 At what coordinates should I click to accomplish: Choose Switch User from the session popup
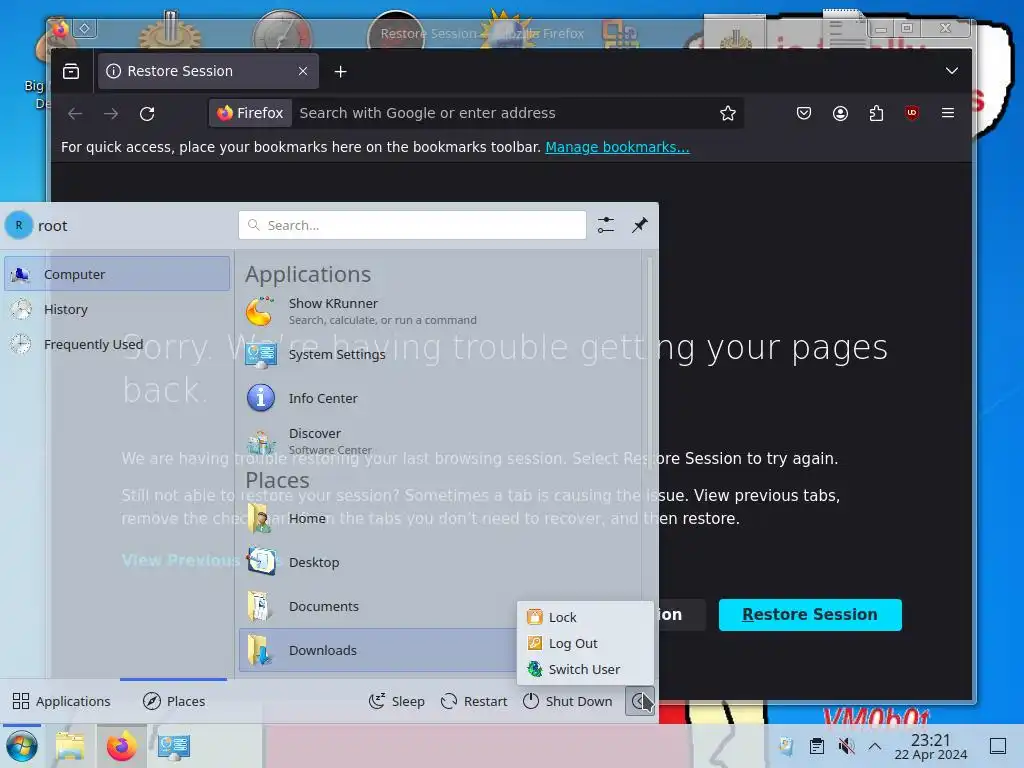[x=585, y=669]
